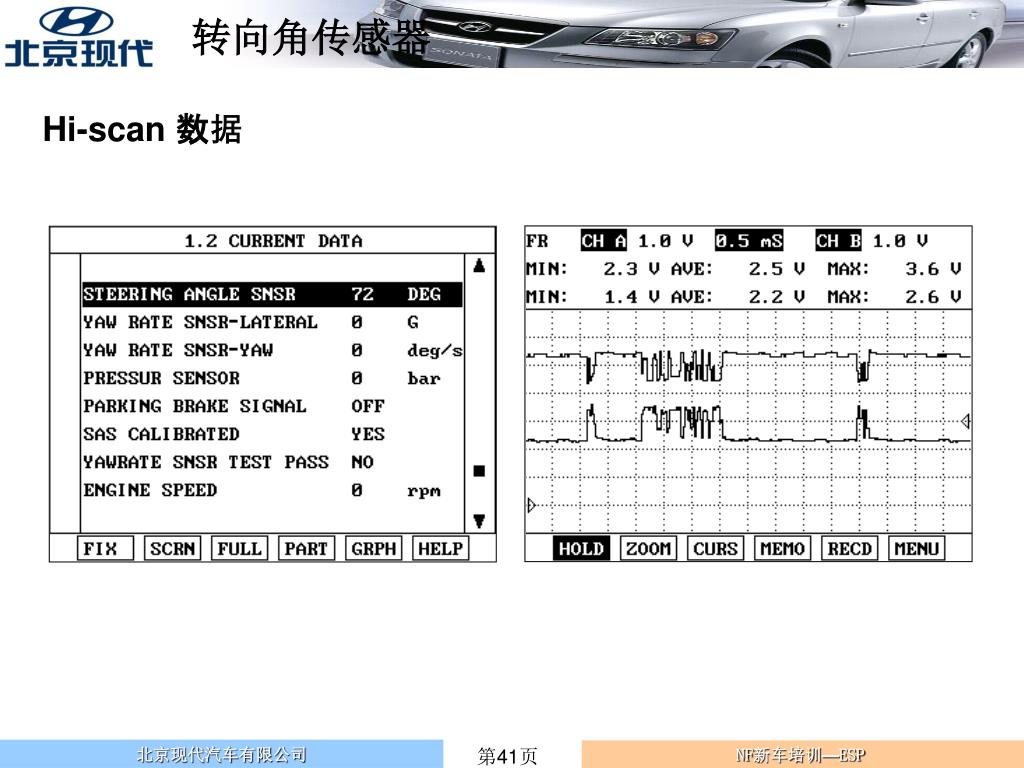The width and height of the screenshot is (1024, 768).
Task: Click the MAX: 3.6 V reading
Action: coord(894,269)
